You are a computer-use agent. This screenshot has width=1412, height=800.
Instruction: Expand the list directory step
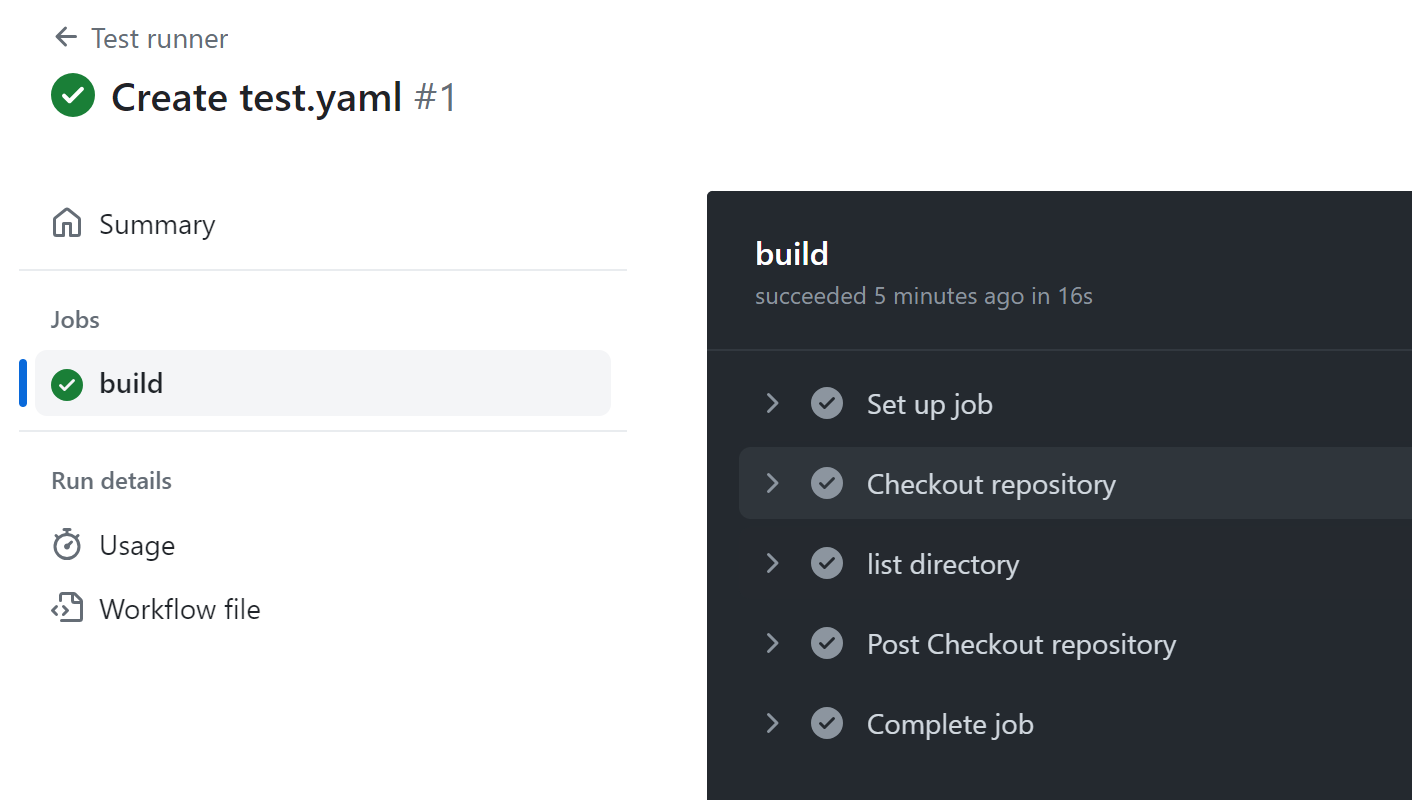point(772,564)
